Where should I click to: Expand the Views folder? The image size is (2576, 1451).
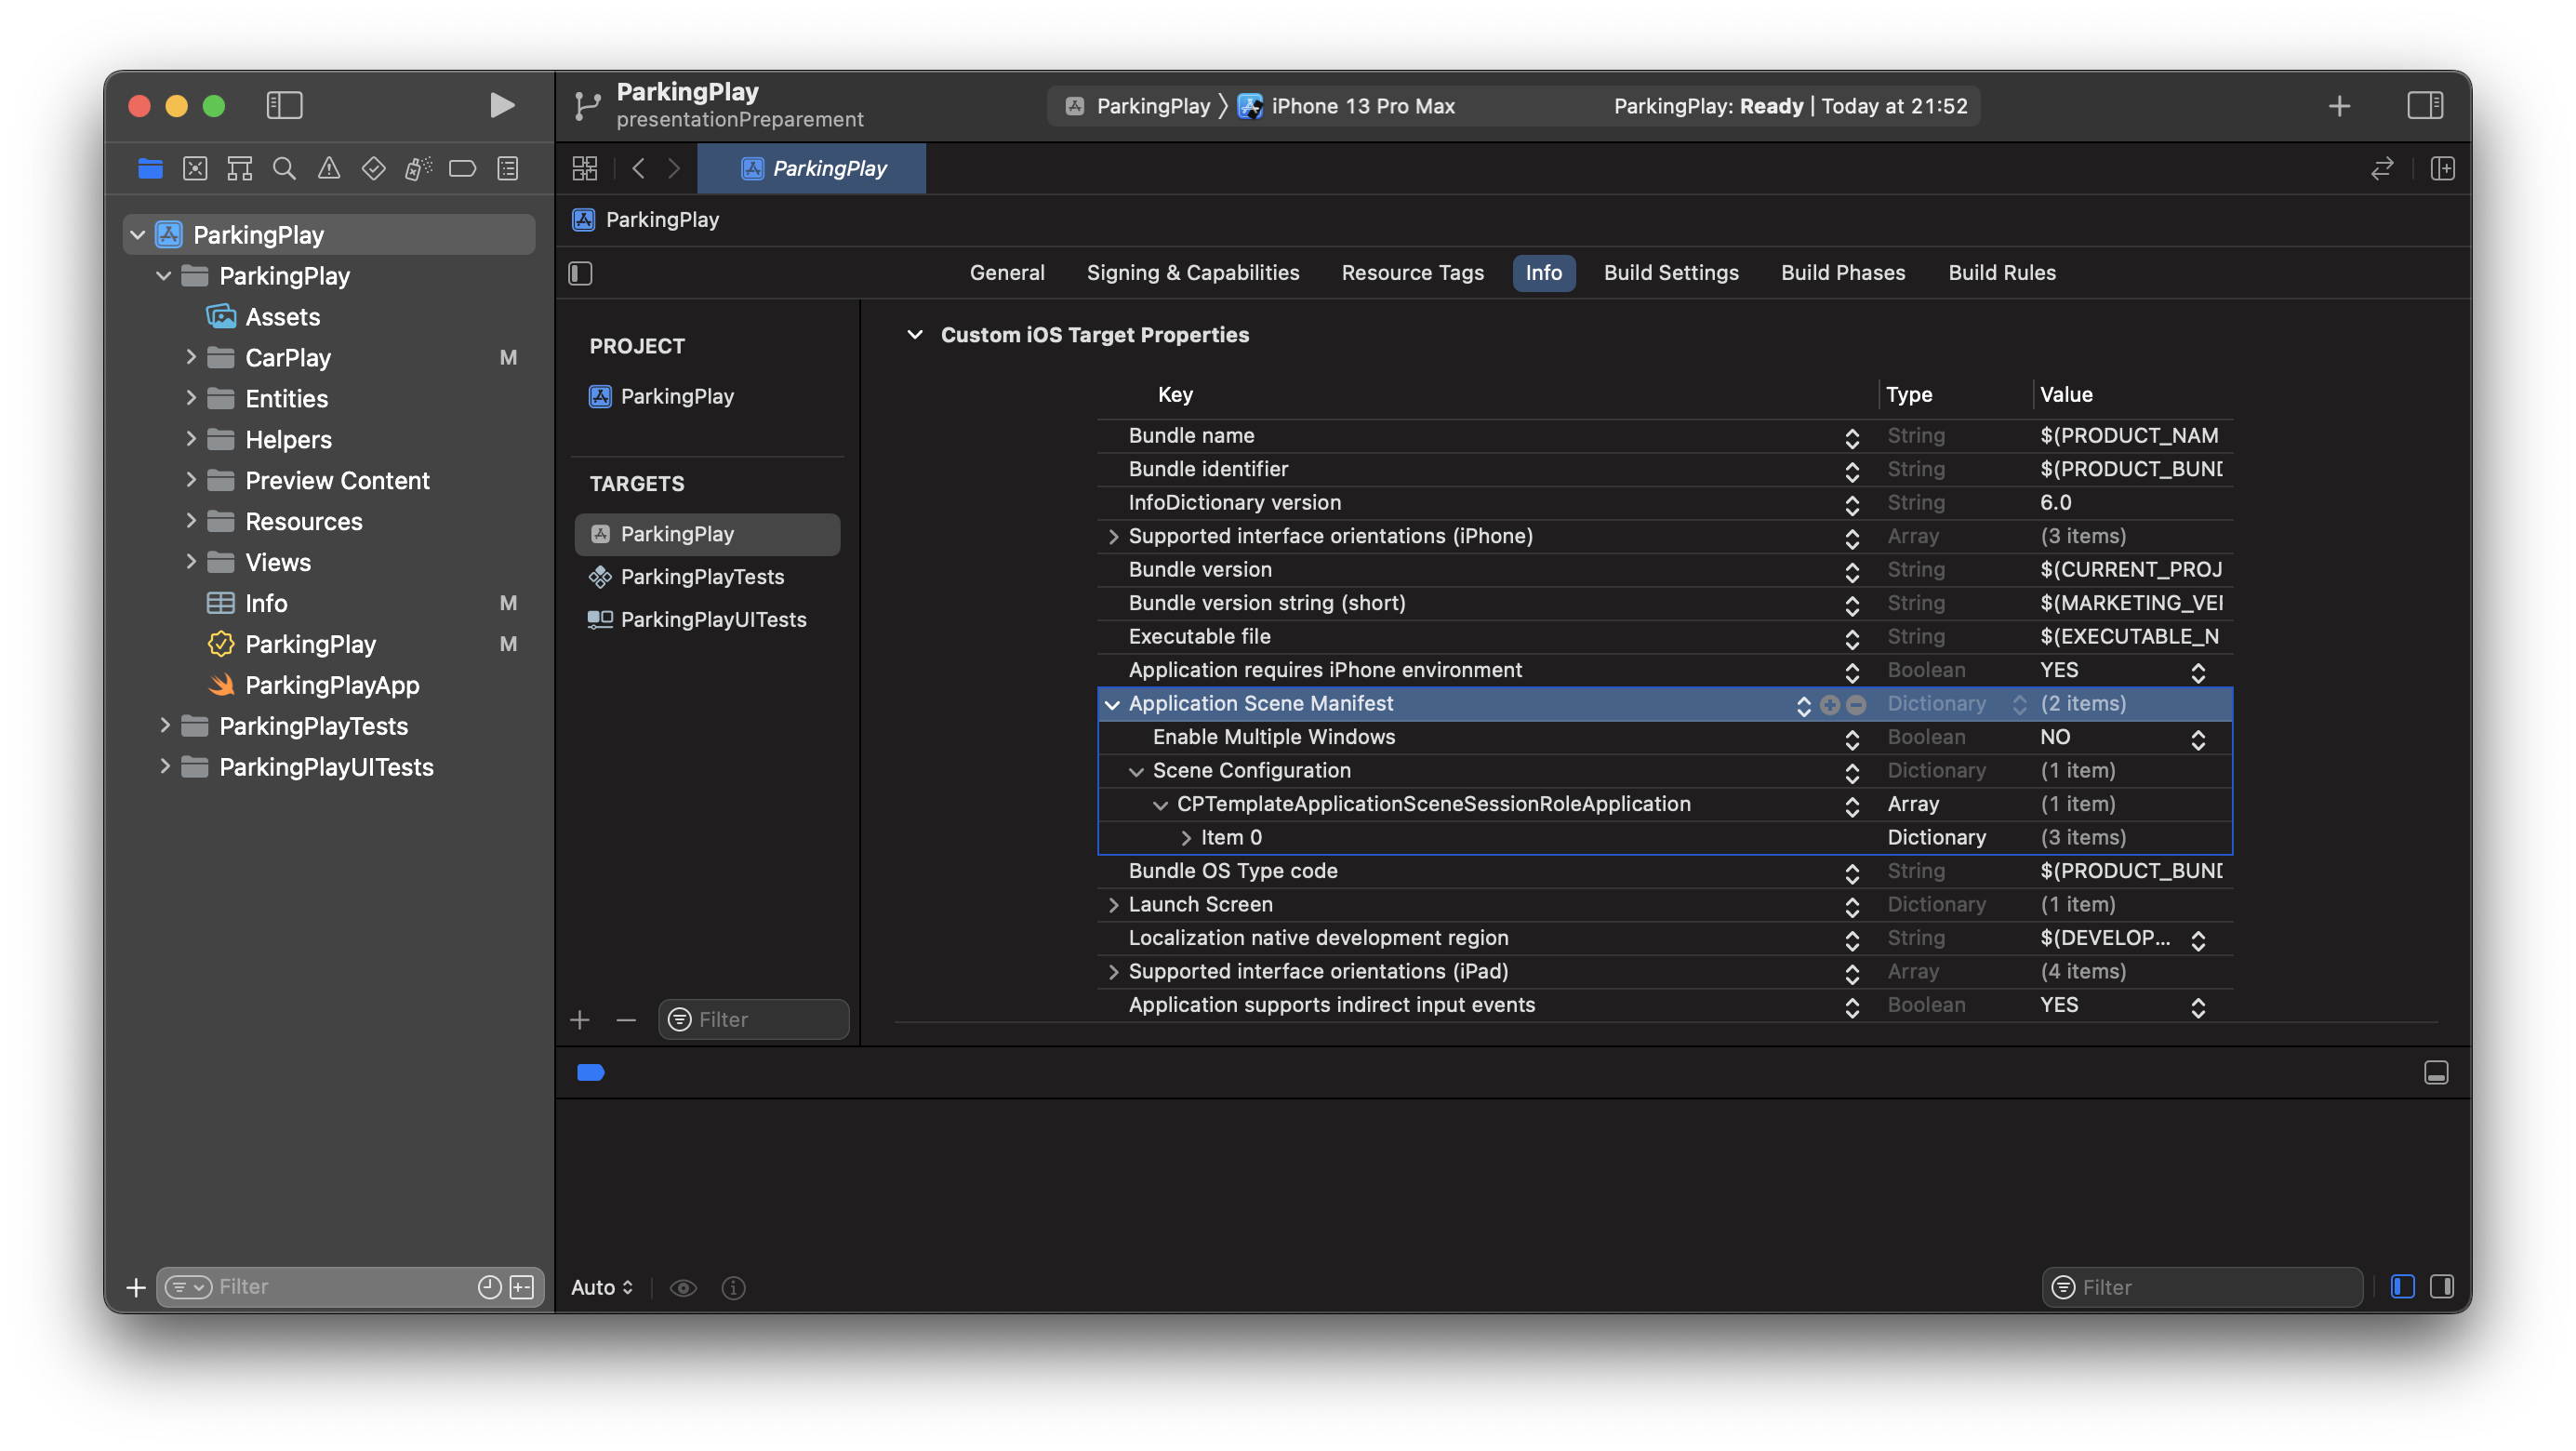[x=190, y=562]
